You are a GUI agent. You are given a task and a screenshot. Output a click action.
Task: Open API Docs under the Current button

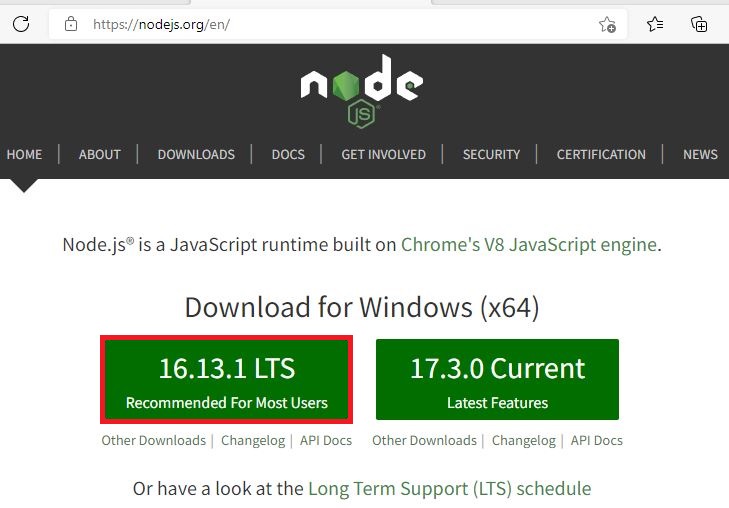[x=596, y=440]
